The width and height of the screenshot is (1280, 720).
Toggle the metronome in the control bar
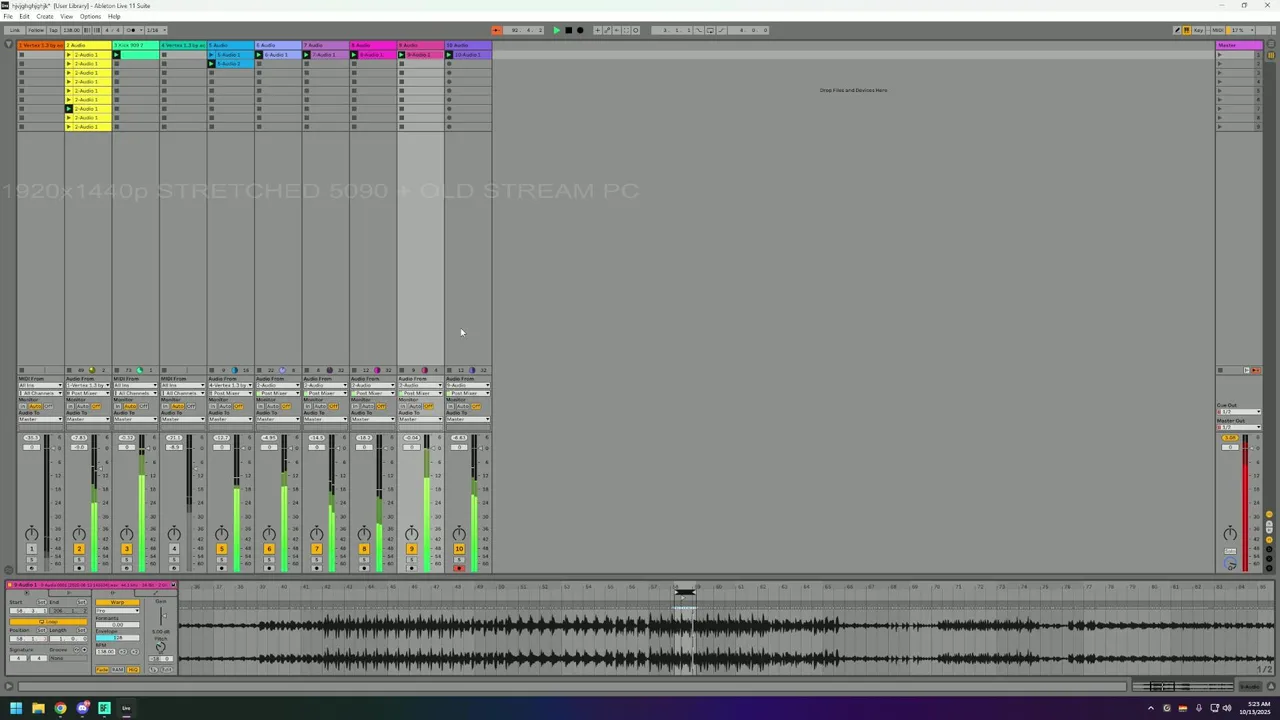pyautogui.click(x=134, y=30)
